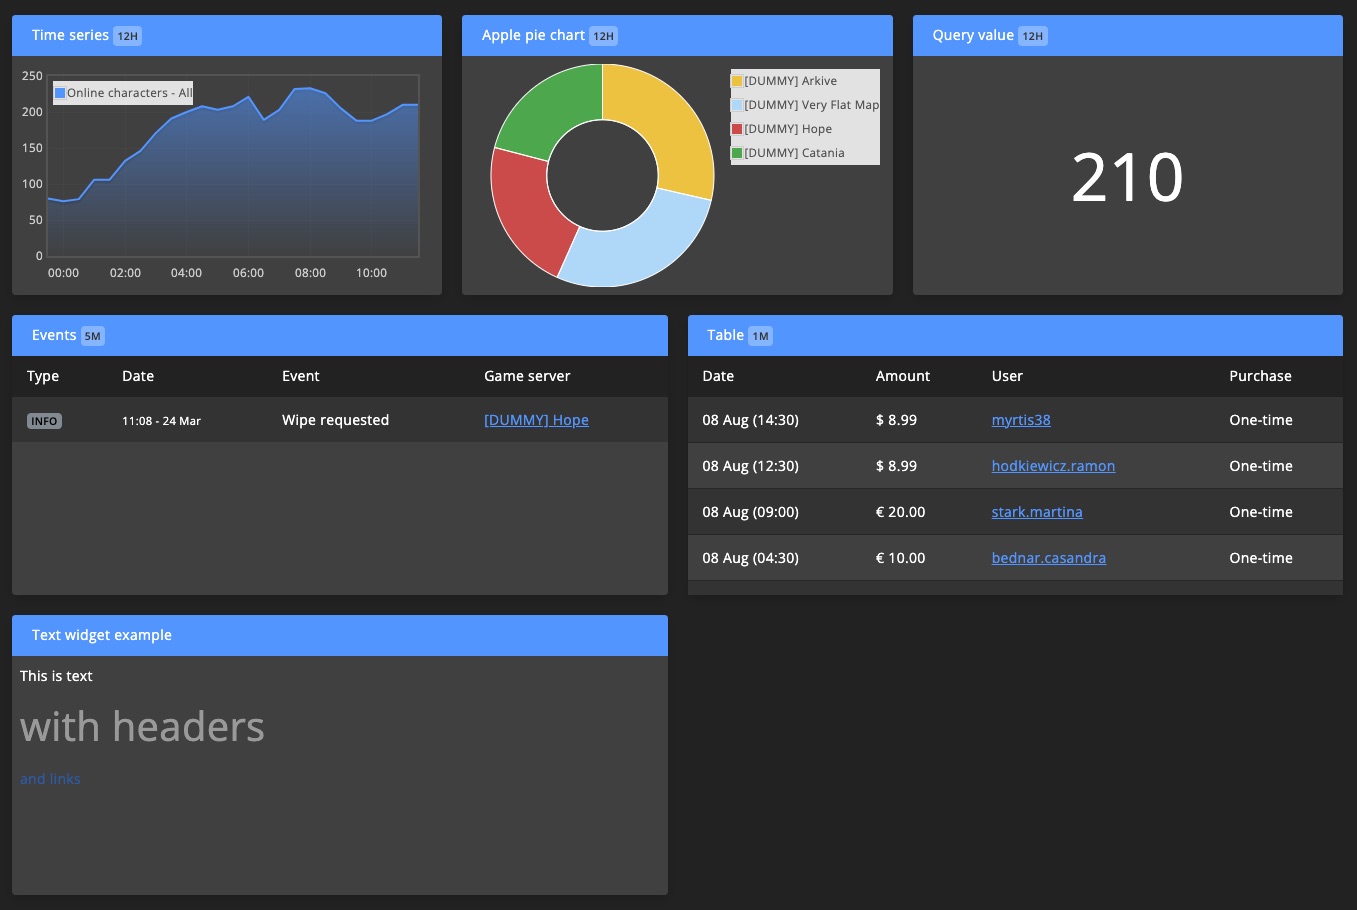Open the stark.martina user link

(1037, 512)
